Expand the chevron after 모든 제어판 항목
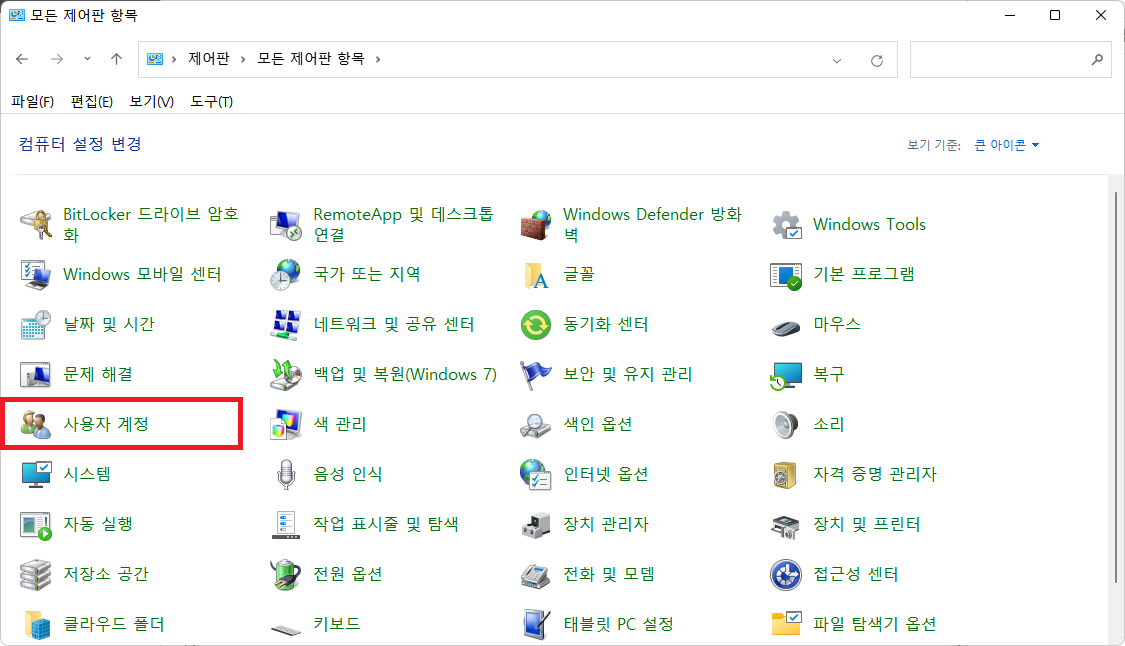The image size is (1125, 646). [378, 59]
